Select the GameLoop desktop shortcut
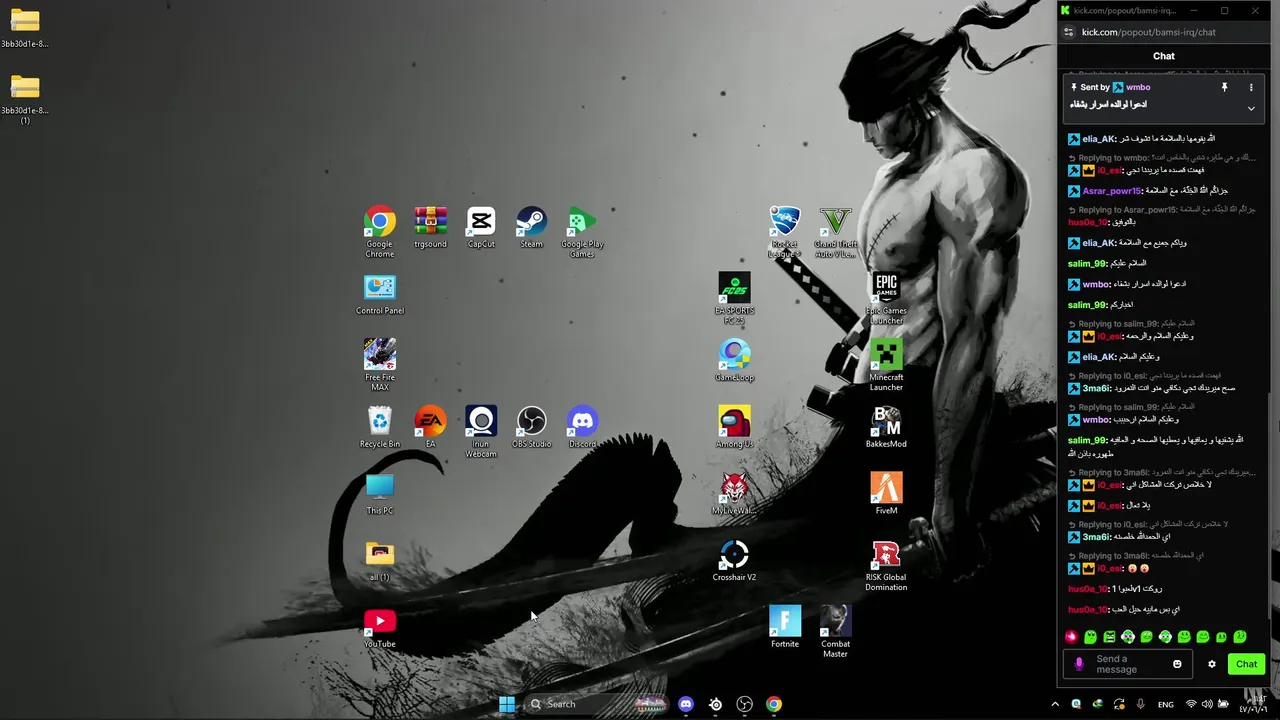 [734, 361]
